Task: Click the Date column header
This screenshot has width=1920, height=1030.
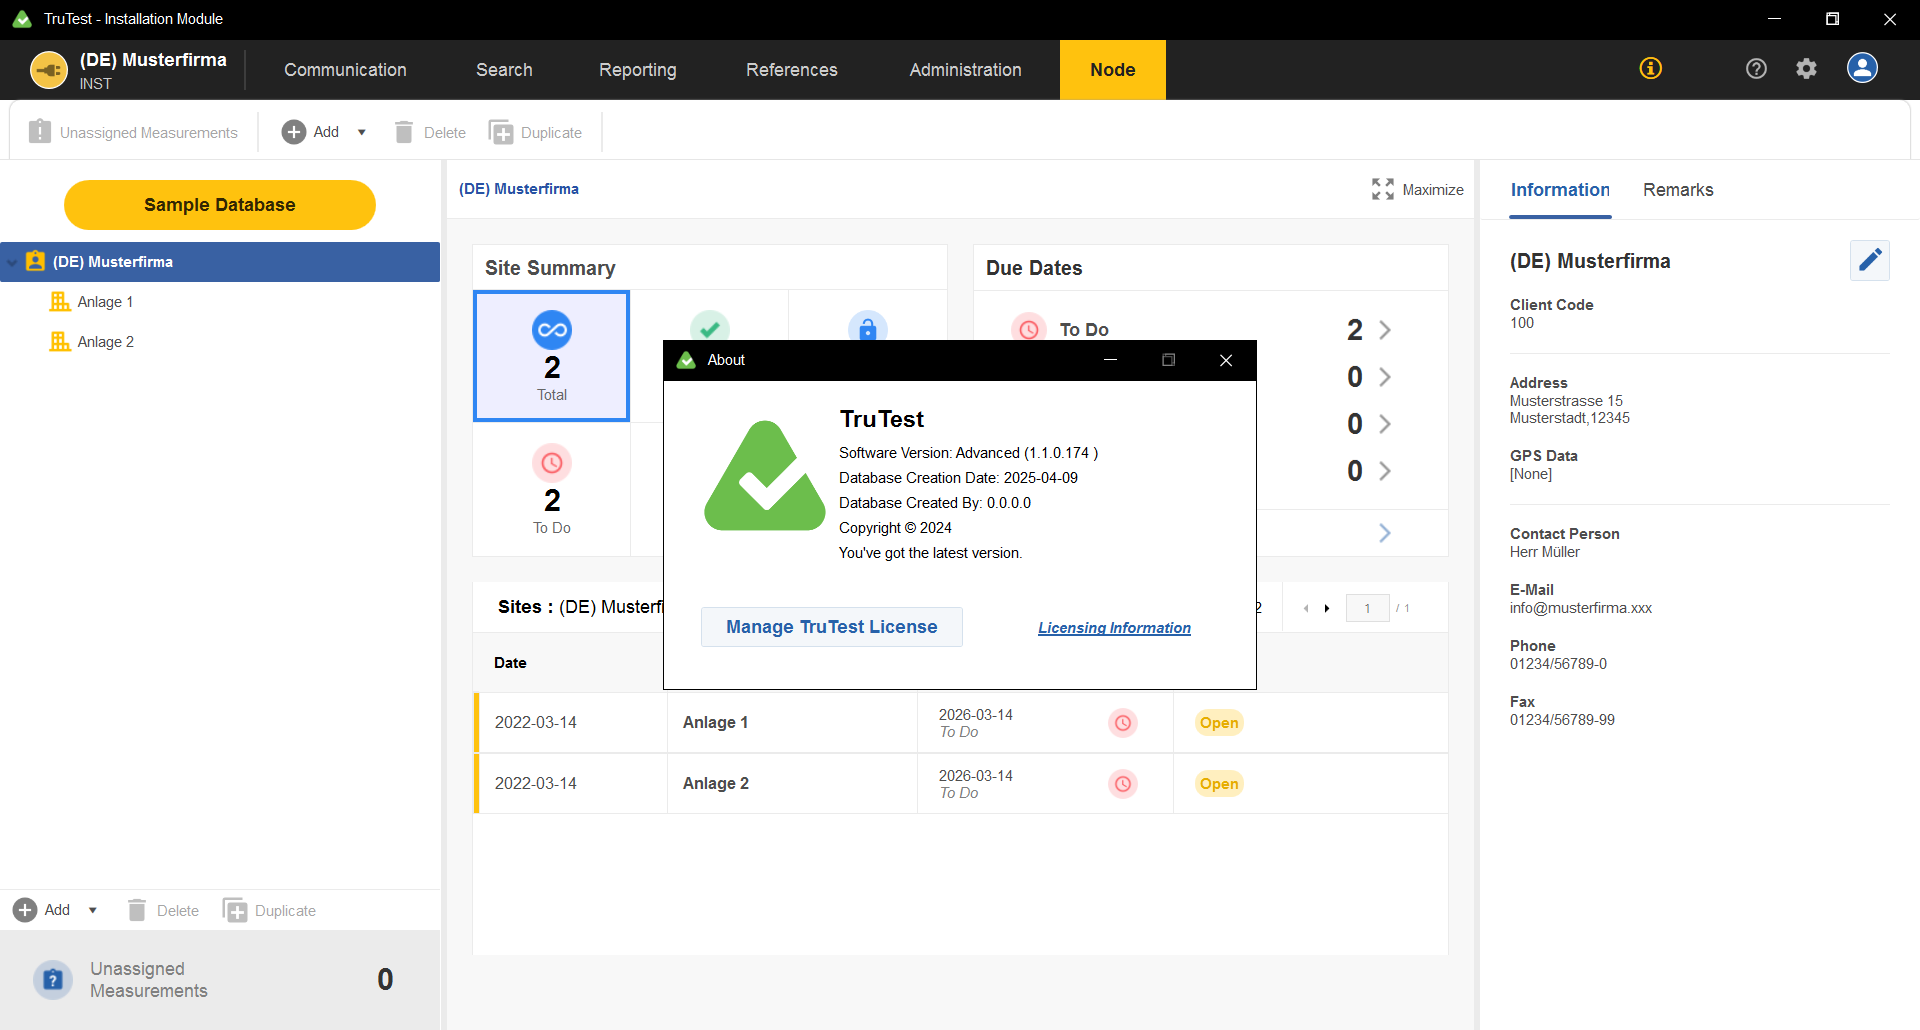Action: click(510, 663)
